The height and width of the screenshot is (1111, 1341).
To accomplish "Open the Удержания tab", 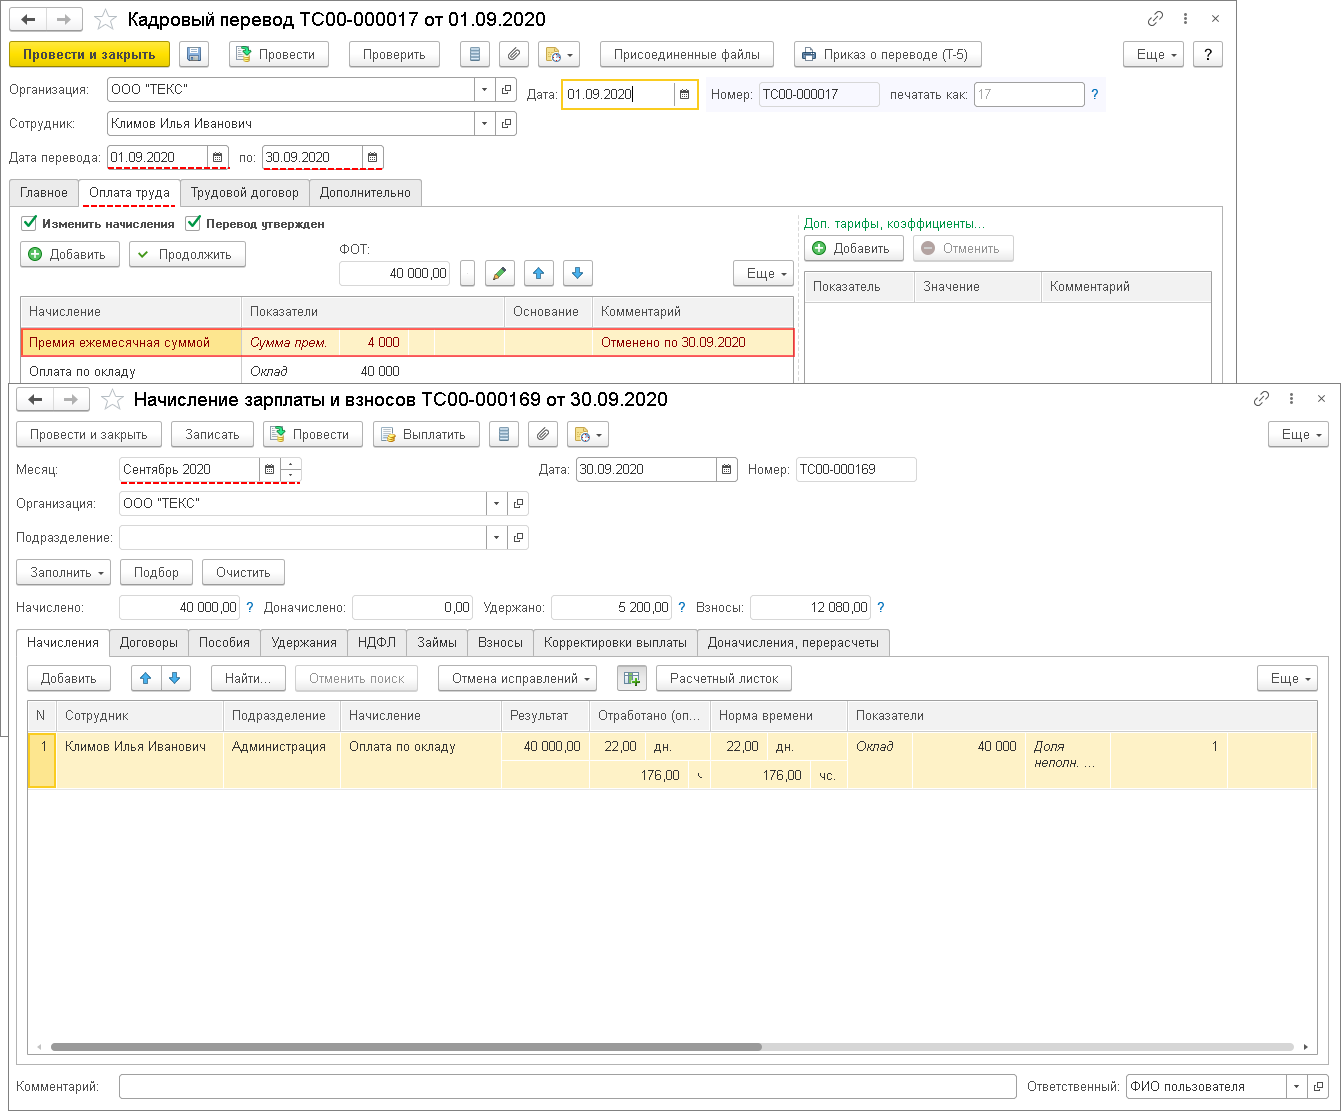I will point(304,643).
